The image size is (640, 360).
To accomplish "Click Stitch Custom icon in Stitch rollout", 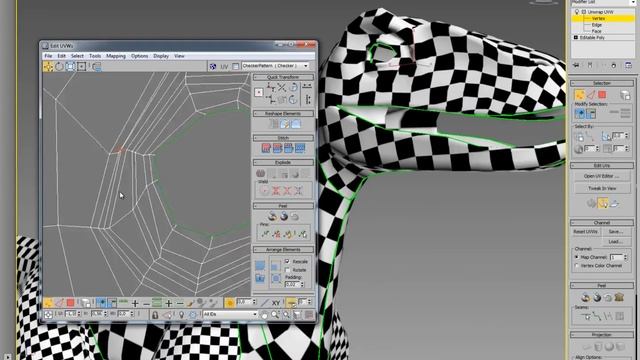I will [300, 148].
